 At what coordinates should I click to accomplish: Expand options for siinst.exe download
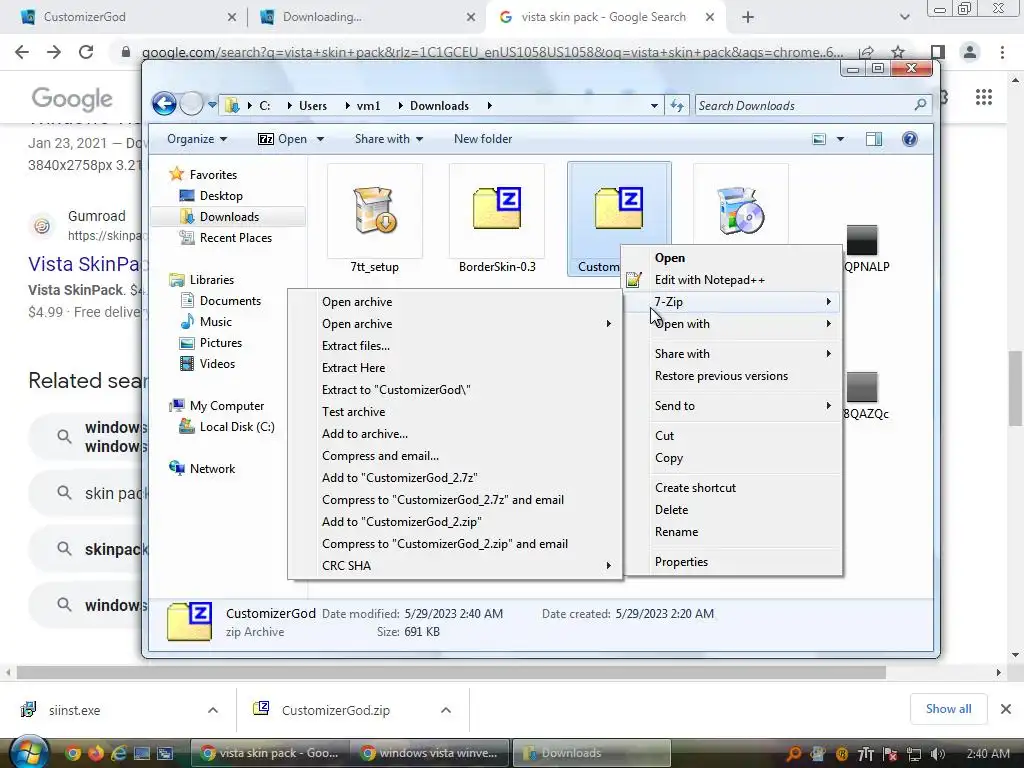click(213, 710)
